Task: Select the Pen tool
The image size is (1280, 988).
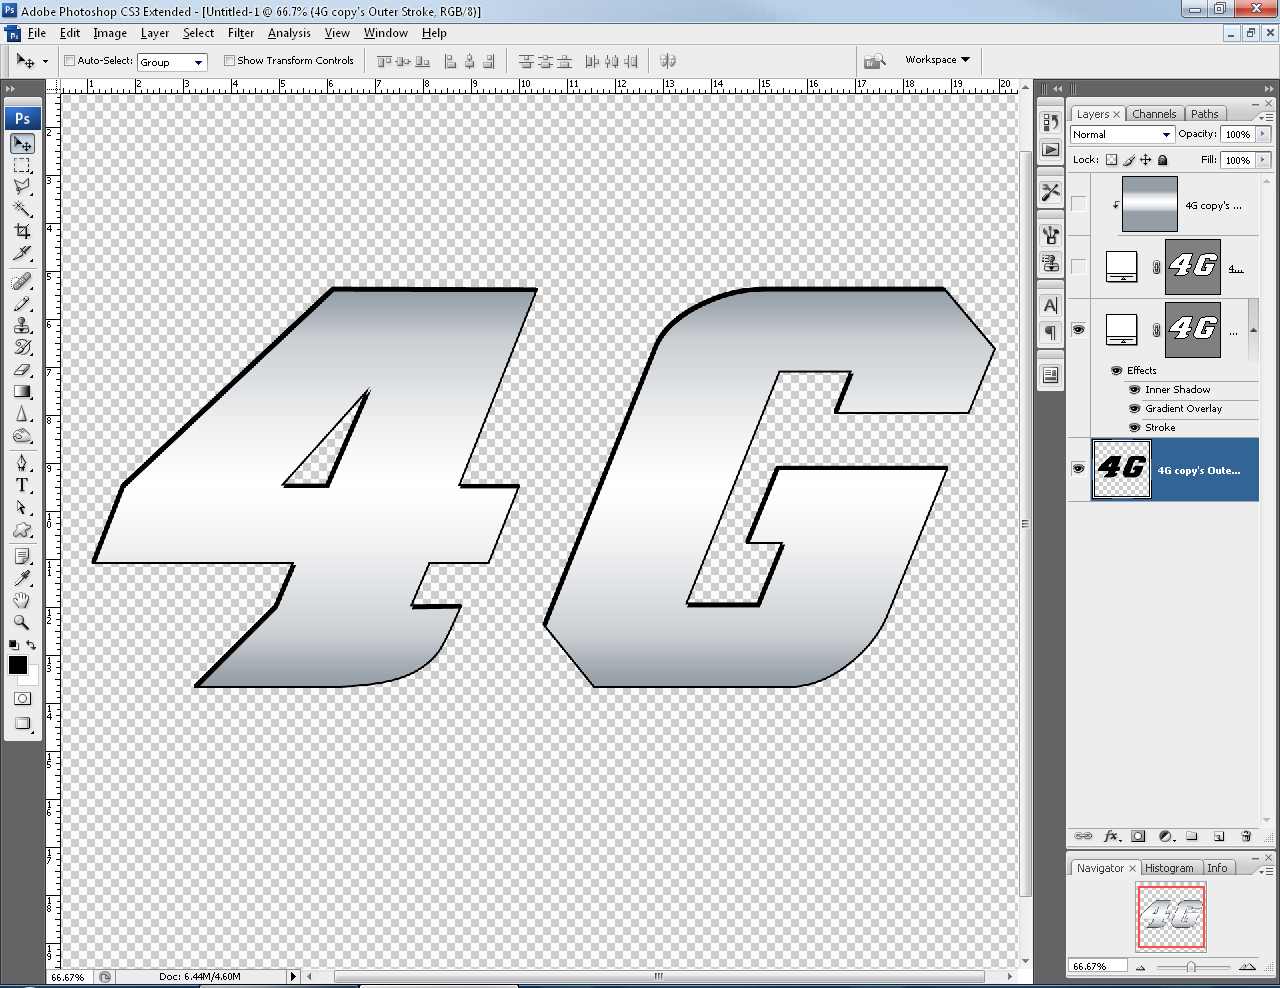Action: tap(22, 463)
